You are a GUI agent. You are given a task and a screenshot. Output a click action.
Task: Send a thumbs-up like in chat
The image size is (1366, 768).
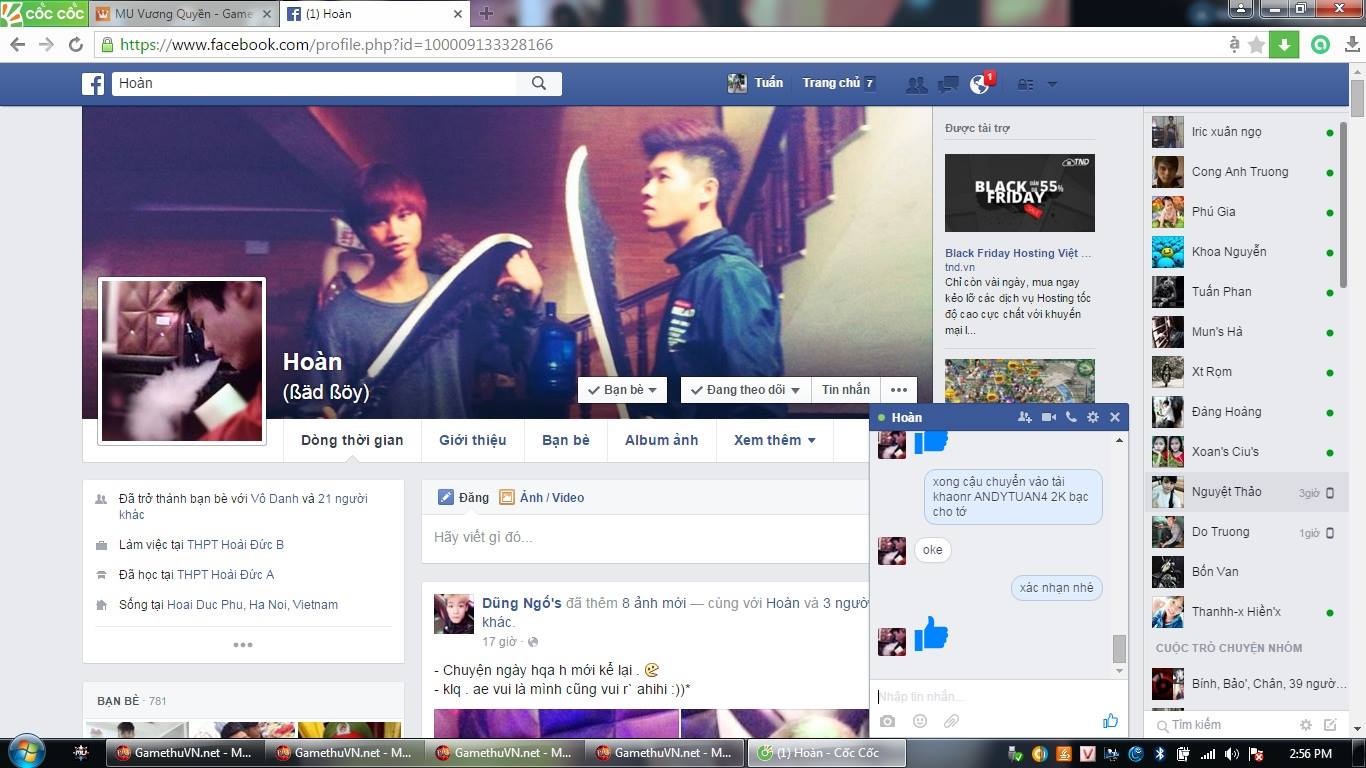click(x=1110, y=720)
